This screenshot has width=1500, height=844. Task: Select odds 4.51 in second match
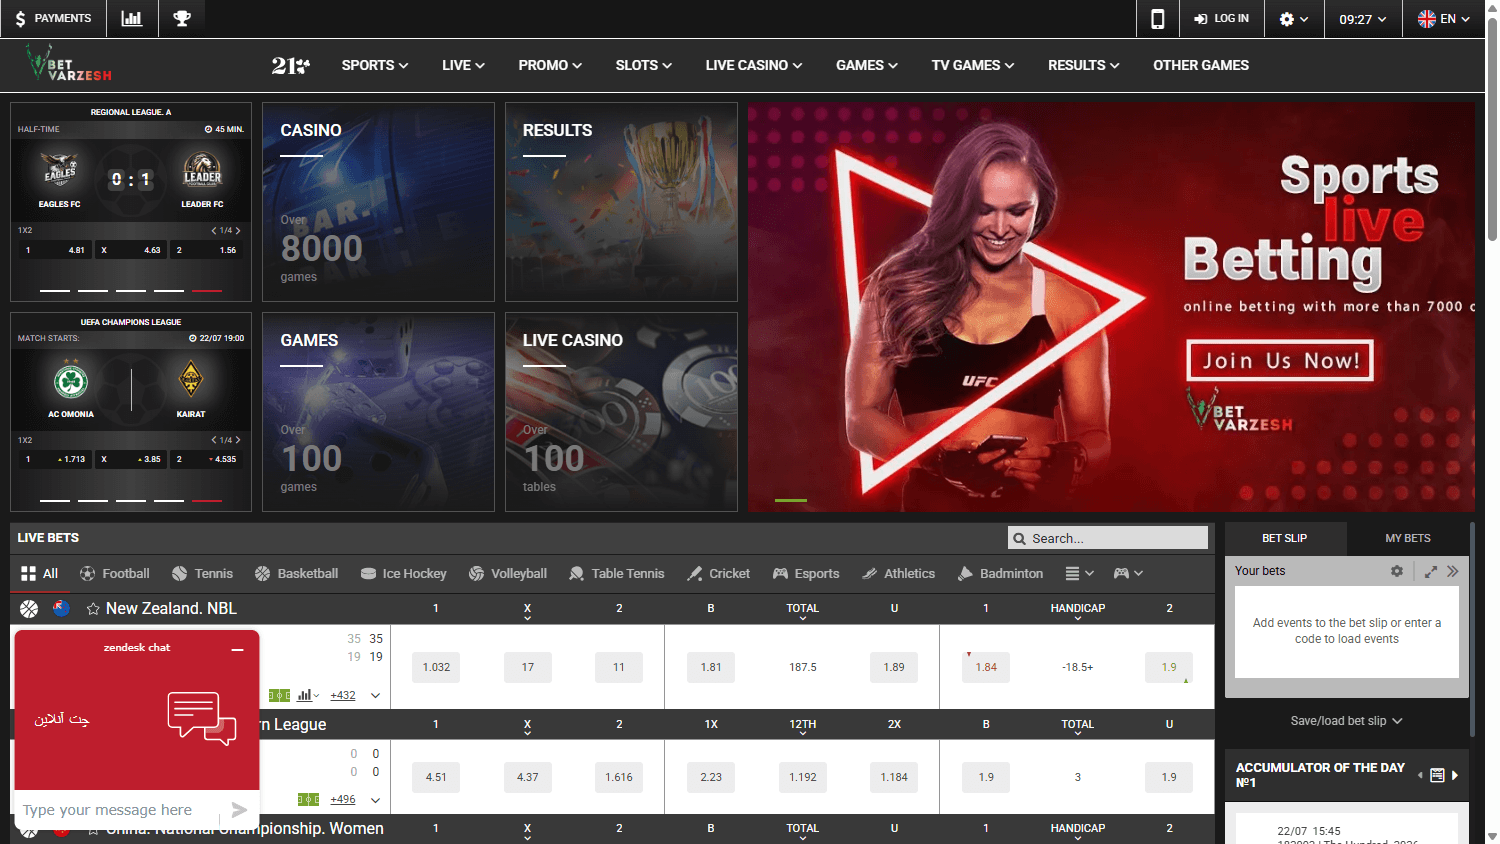(x=436, y=777)
